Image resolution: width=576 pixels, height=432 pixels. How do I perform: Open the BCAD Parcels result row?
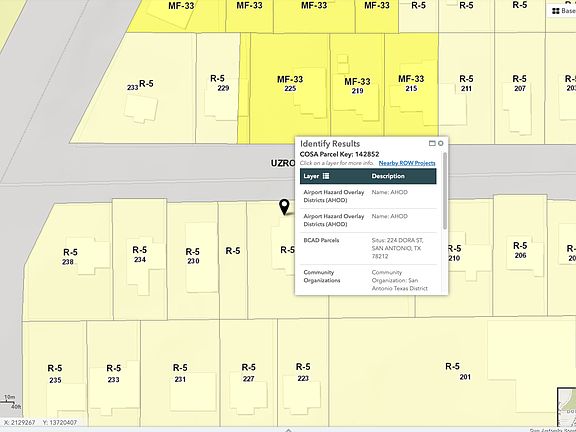[368, 248]
